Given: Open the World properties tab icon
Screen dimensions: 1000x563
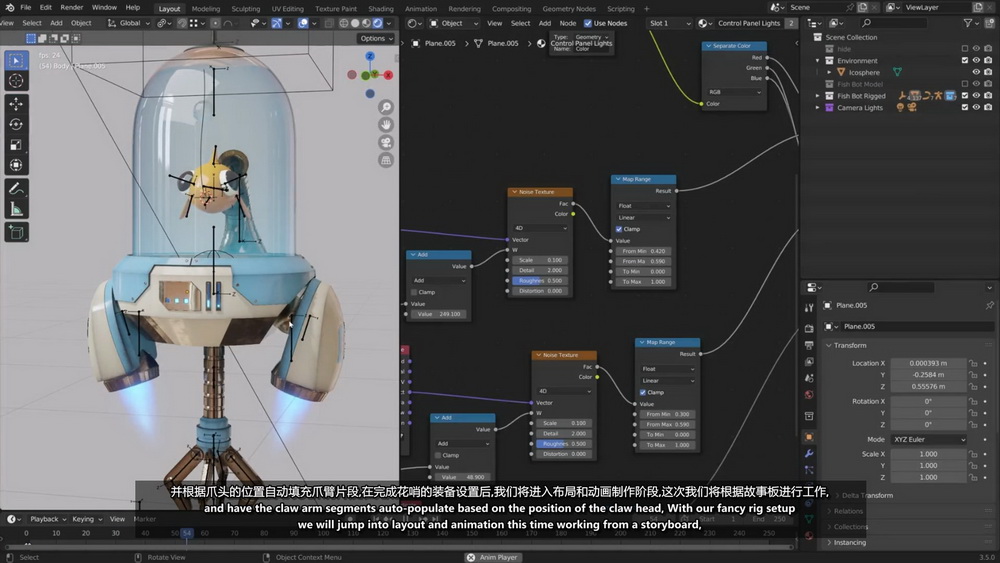Looking at the screenshot, I should tap(809, 395).
